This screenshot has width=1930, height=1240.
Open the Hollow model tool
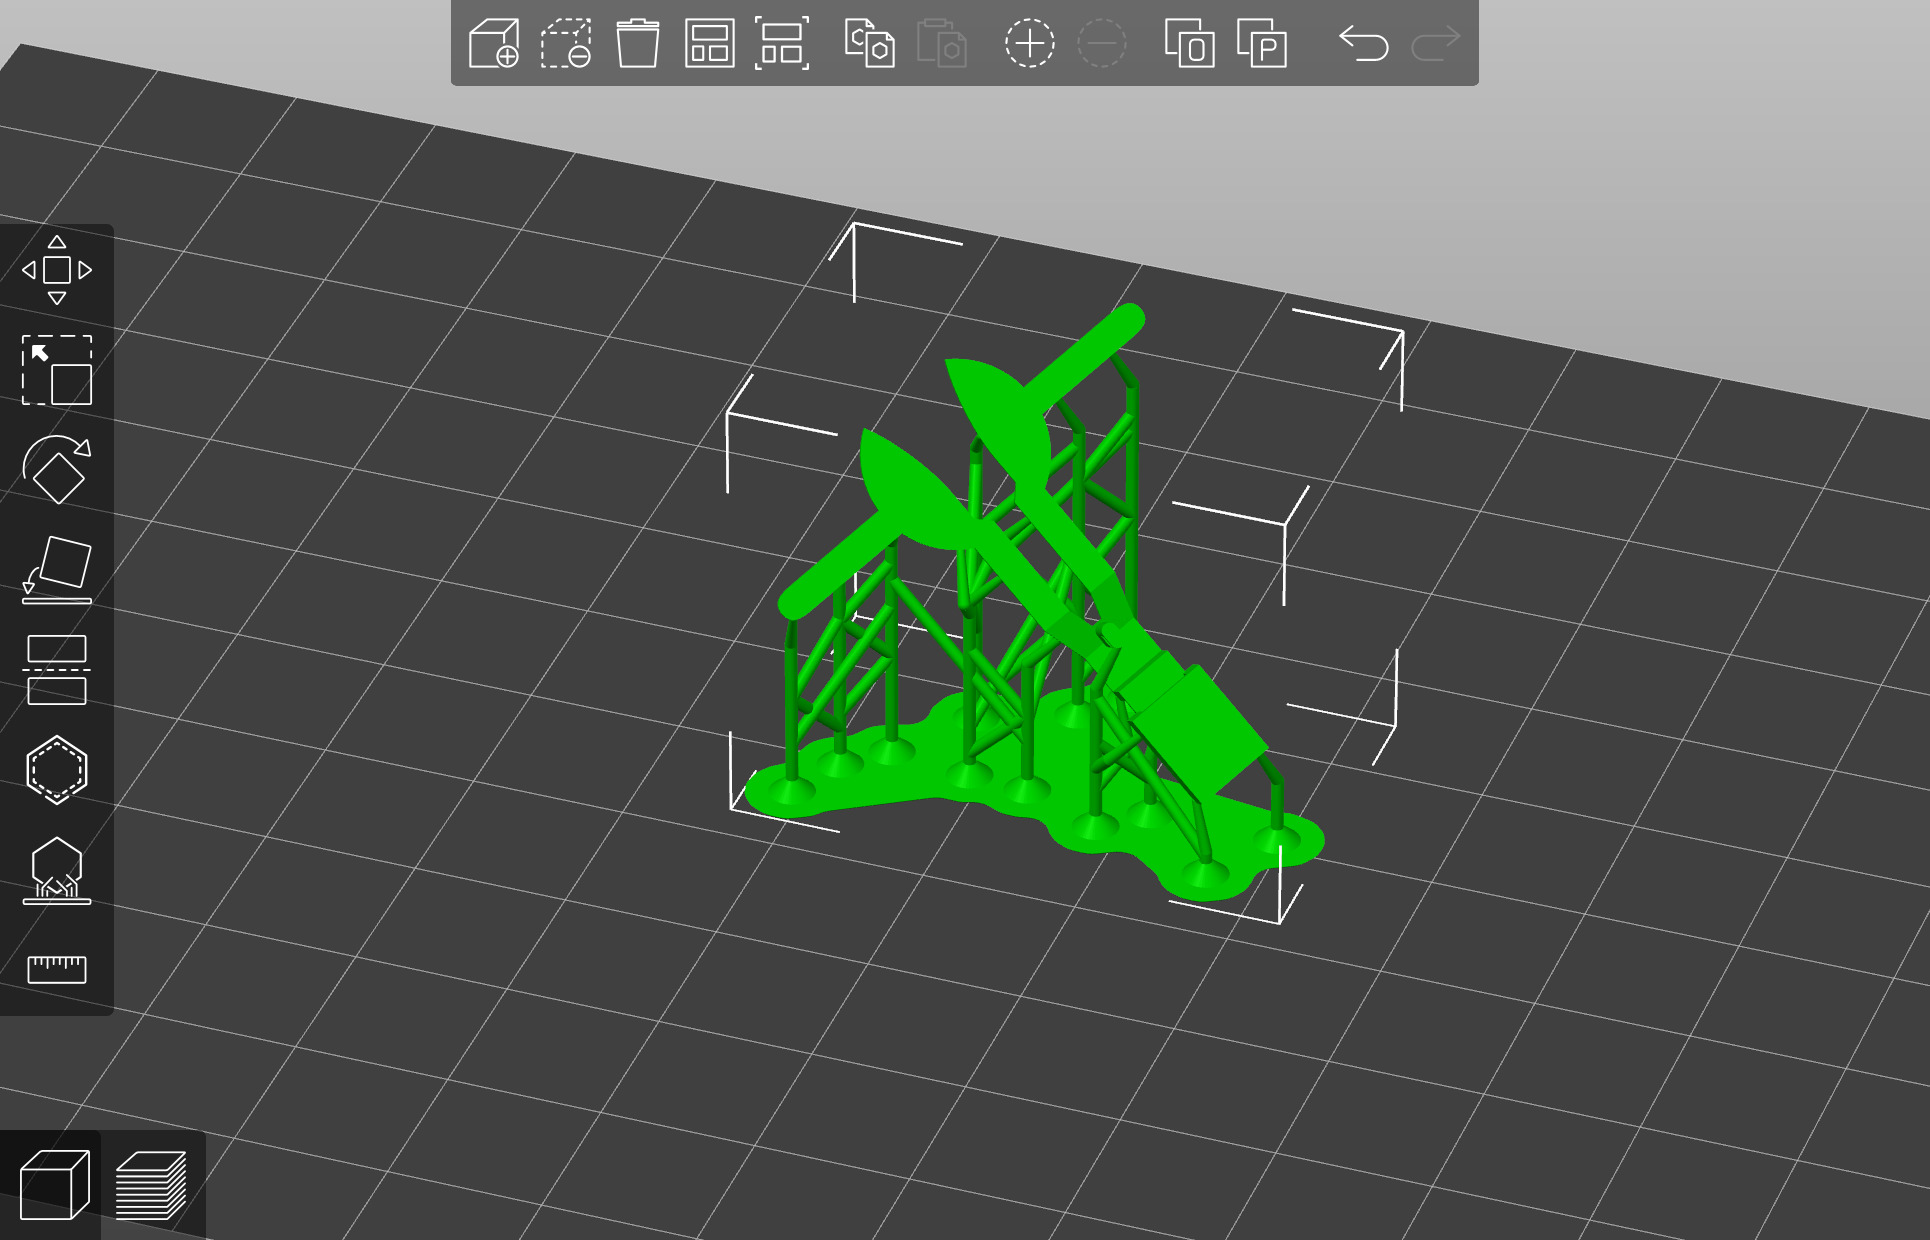57,770
